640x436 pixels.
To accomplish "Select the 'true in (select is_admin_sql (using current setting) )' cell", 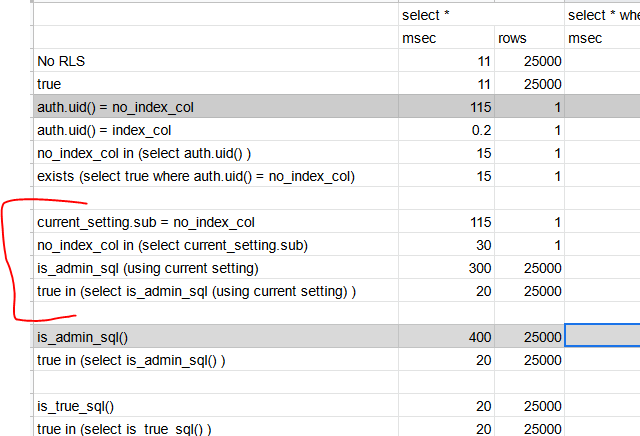I will click(216, 291).
